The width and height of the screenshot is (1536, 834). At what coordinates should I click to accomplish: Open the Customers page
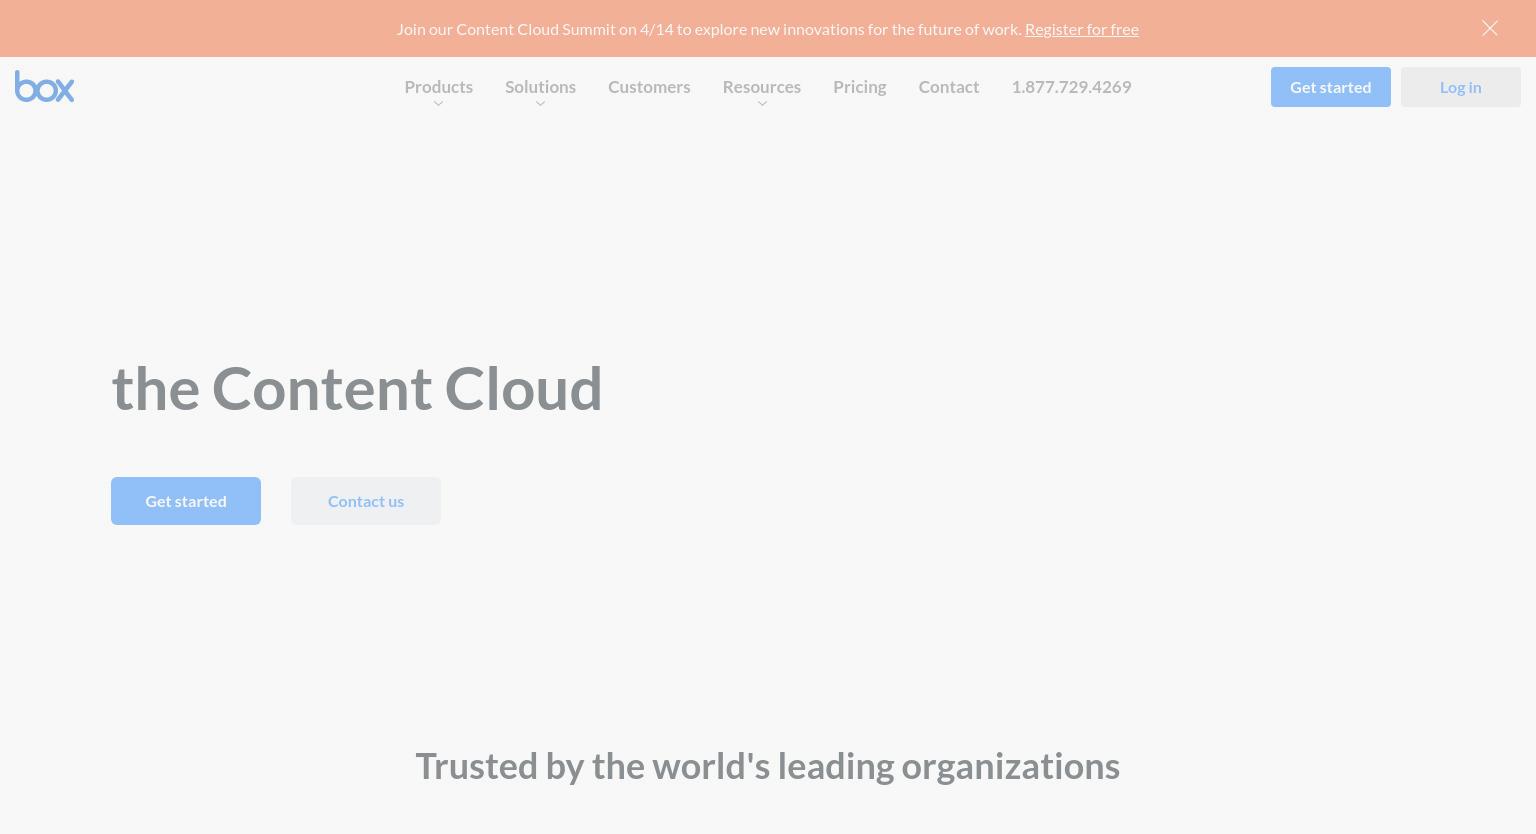pyautogui.click(x=649, y=87)
